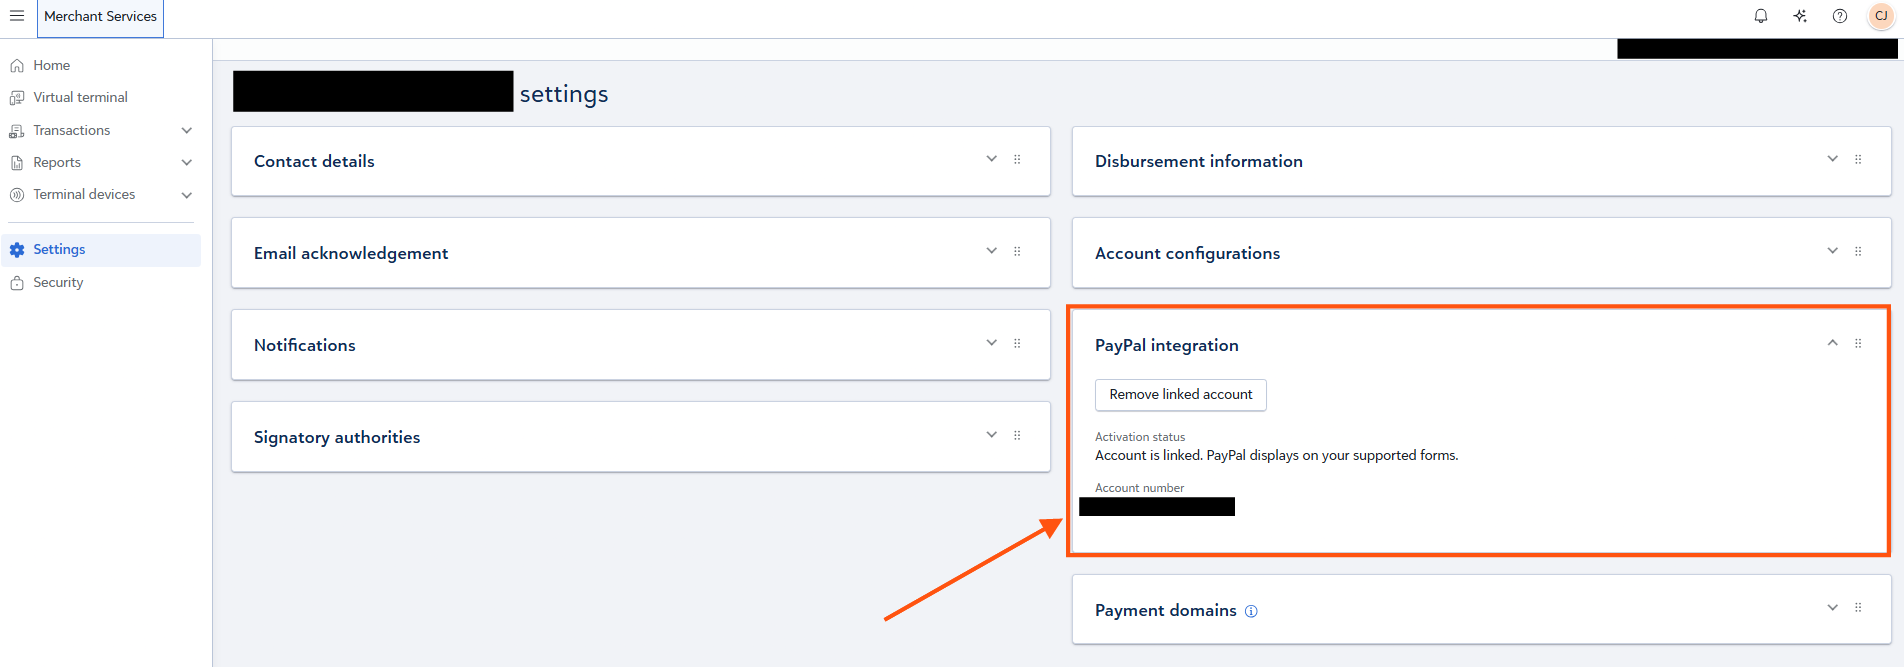Expand the Transactions sidebar submenu
The width and height of the screenshot is (1904, 667).
click(186, 131)
